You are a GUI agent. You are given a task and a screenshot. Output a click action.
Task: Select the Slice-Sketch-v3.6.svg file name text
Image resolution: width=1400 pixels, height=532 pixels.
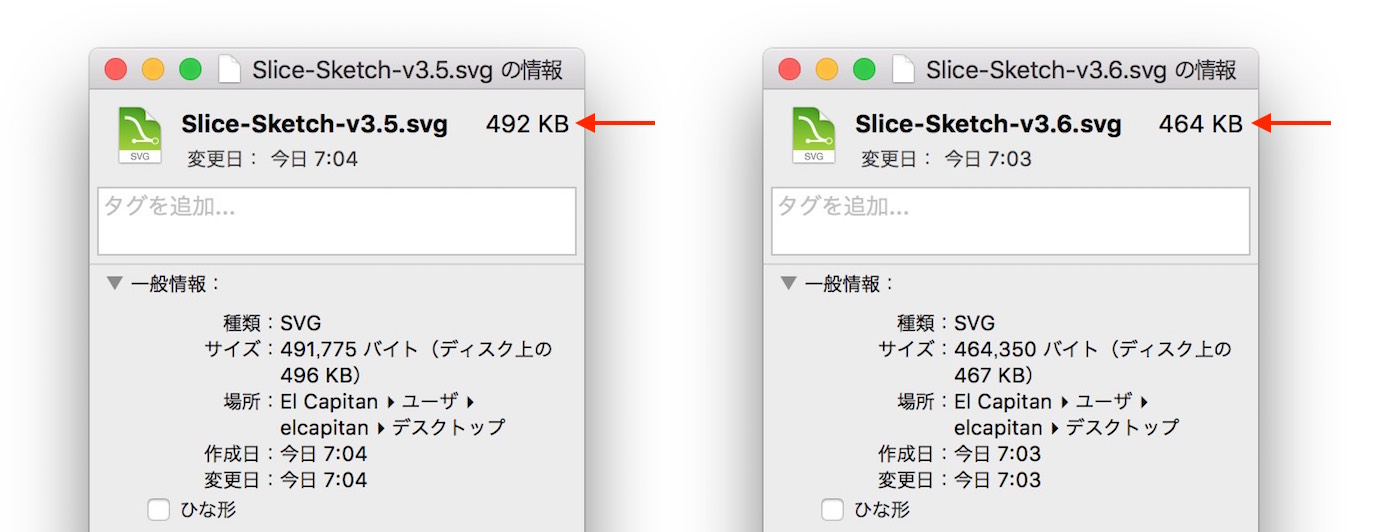pyautogui.click(x=988, y=125)
